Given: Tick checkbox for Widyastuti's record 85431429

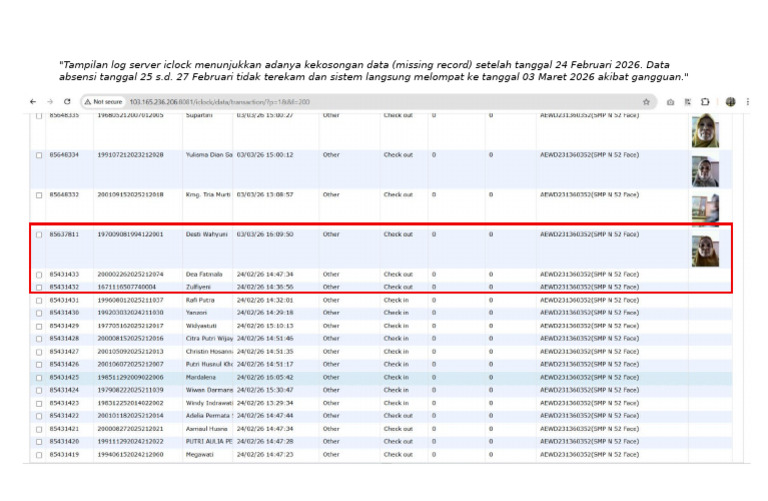Looking at the screenshot, I should (39, 326).
